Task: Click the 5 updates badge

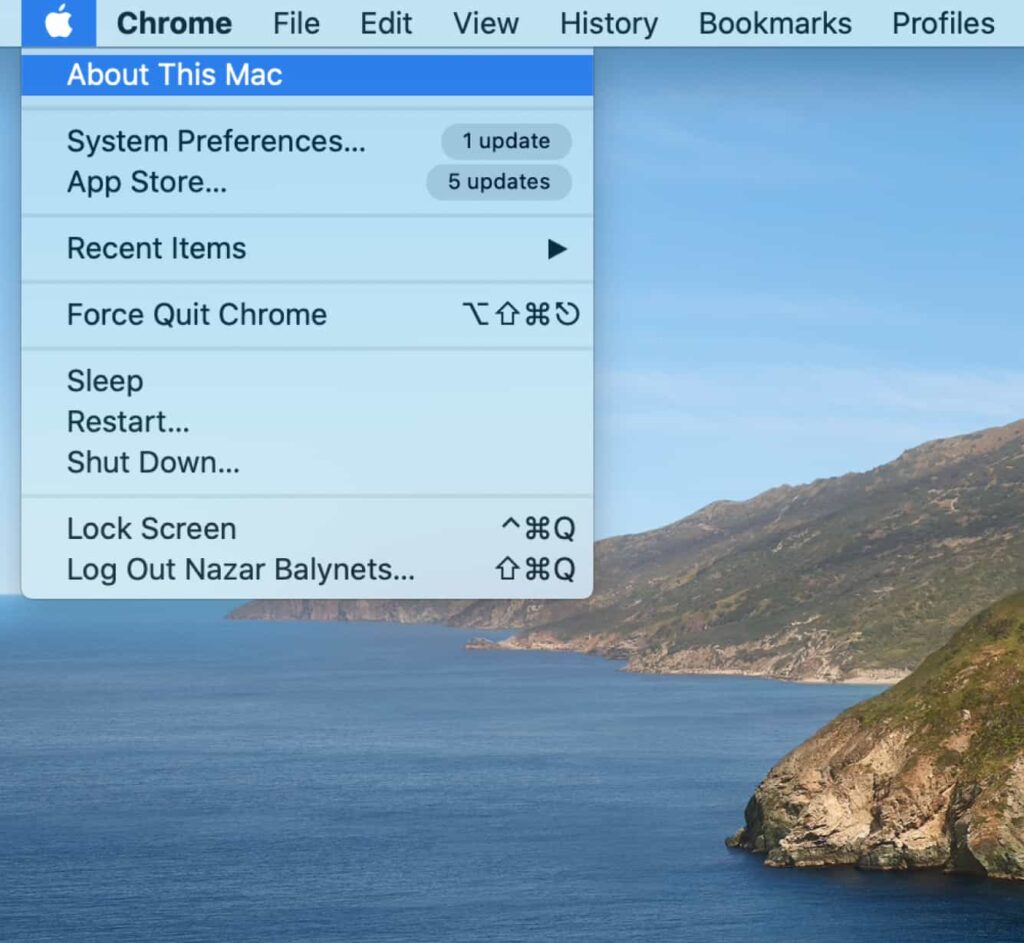Action: pos(499,182)
